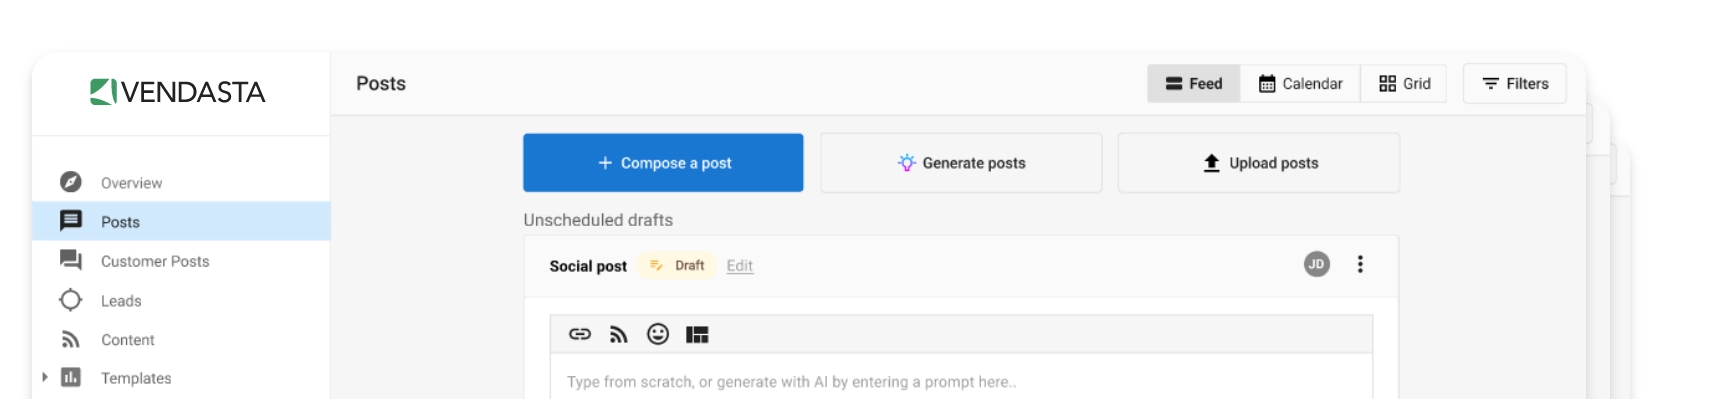
Task: Click the Vendasta logo
Action: click(178, 92)
